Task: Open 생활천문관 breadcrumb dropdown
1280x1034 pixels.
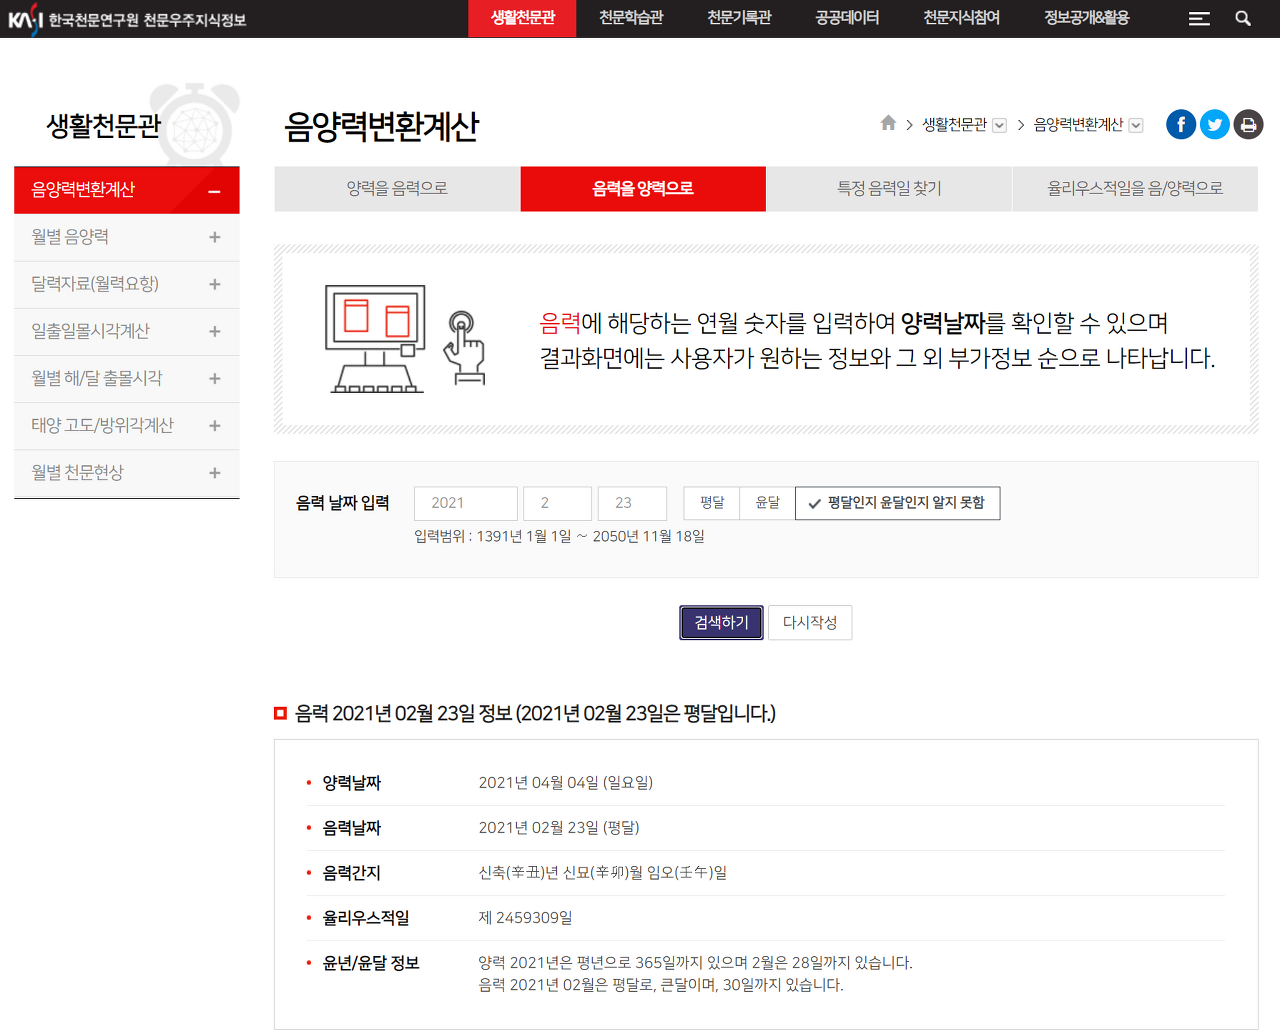Action: (999, 125)
